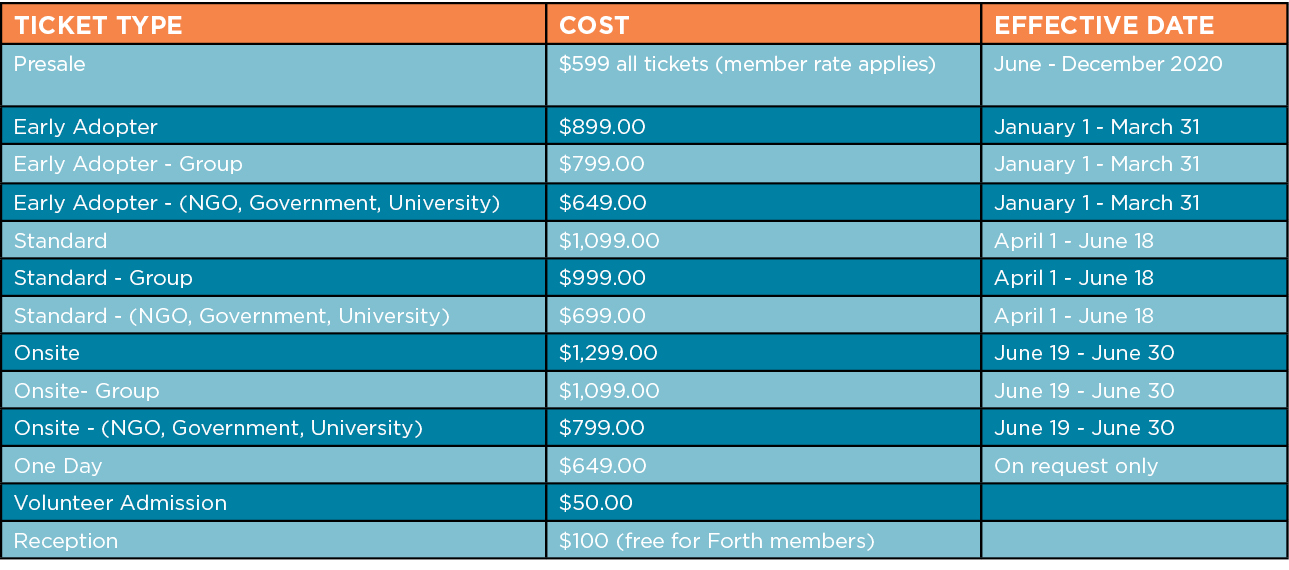Click the June - December 2020 date cell

click(x=1108, y=64)
